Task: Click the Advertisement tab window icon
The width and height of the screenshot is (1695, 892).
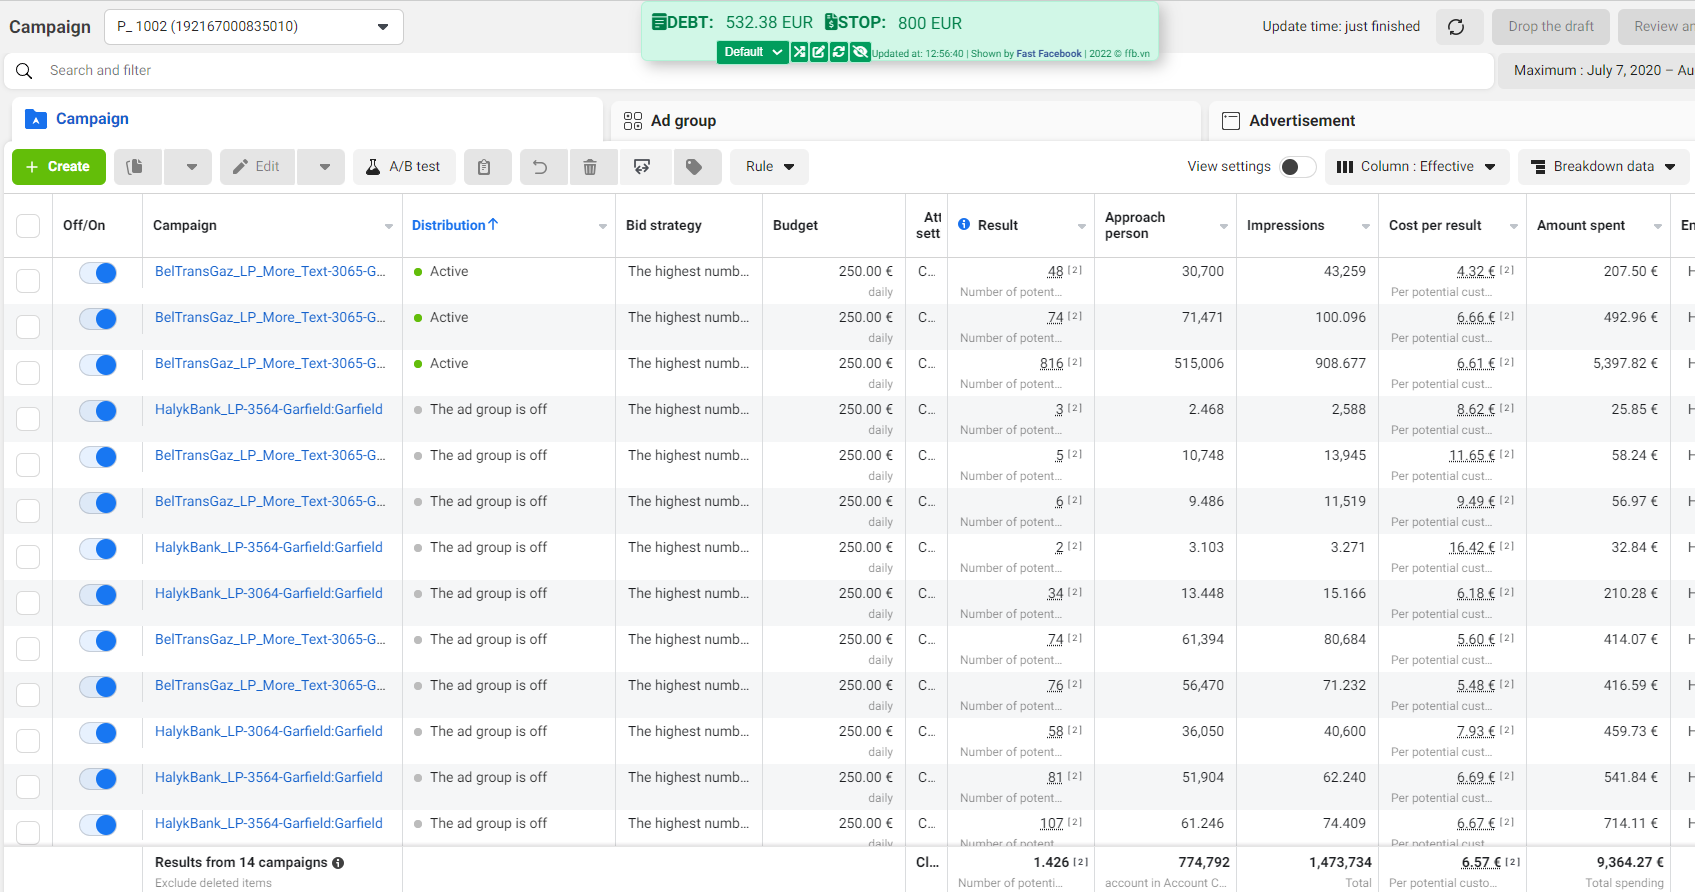Action: pos(1231,121)
